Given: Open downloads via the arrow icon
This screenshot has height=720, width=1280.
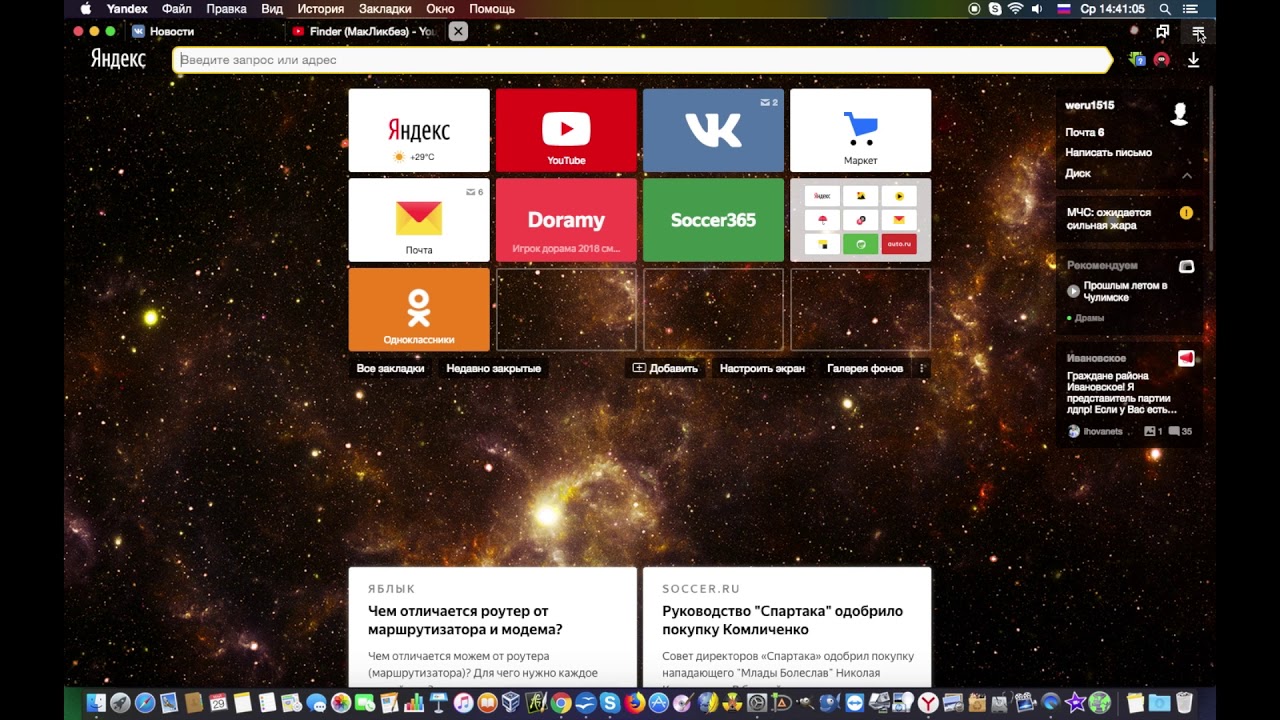Looking at the screenshot, I should 1193,60.
